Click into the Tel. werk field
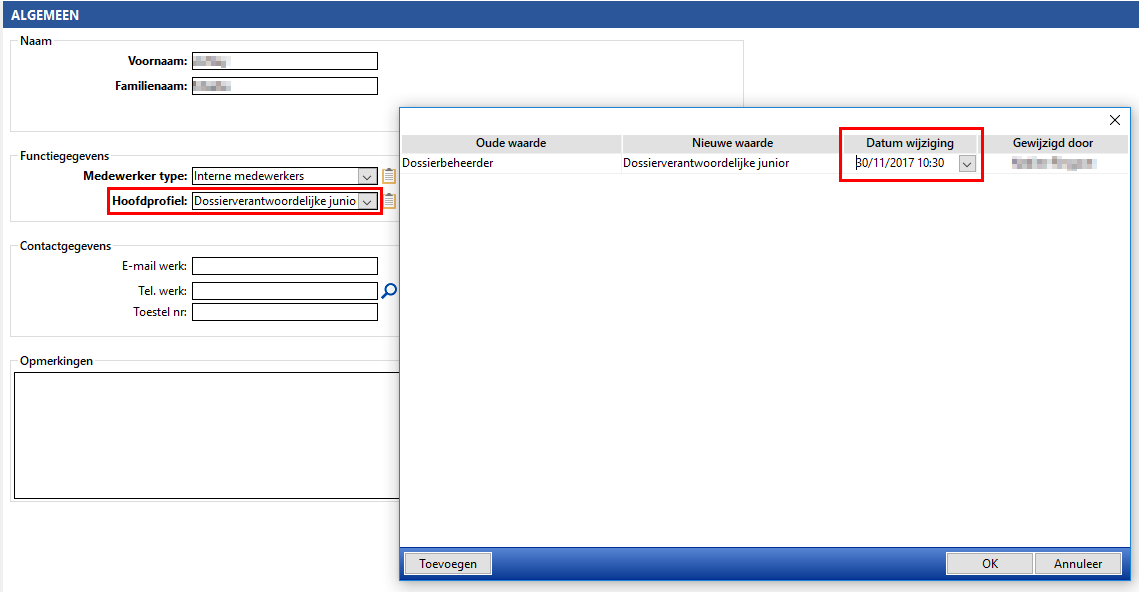 pyautogui.click(x=285, y=291)
